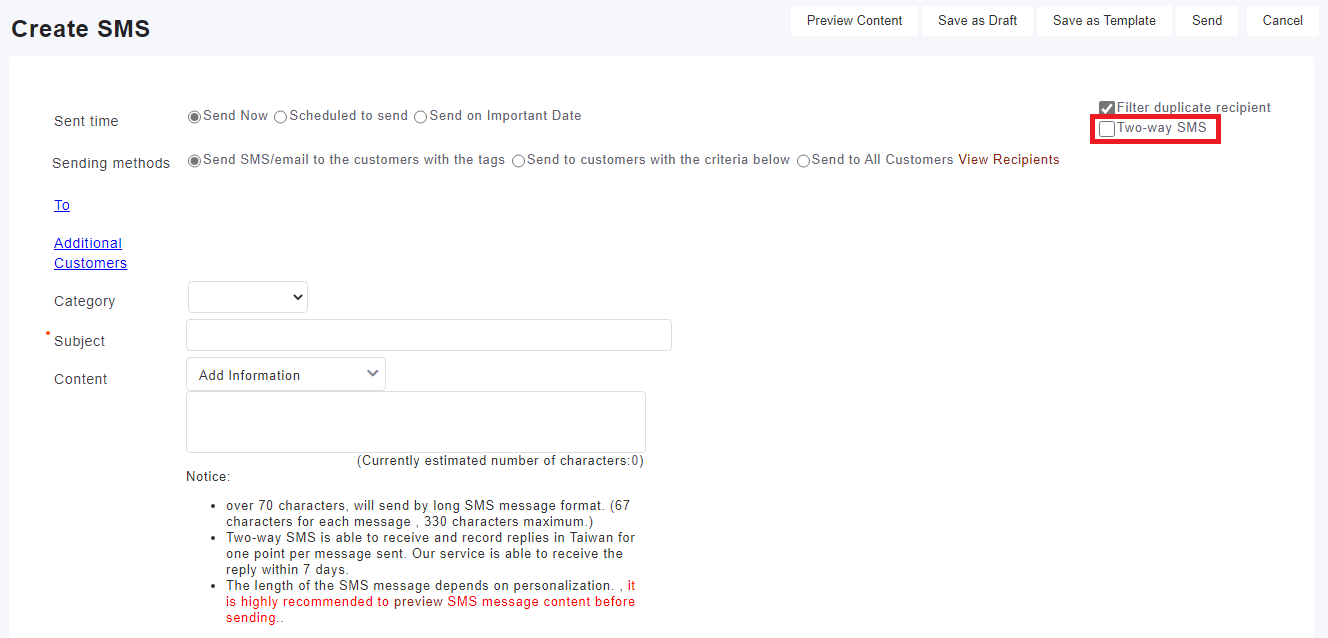This screenshot has height=638, width=1328.
Task: Choose Scheduled to send option
Action: coord(281,117)
